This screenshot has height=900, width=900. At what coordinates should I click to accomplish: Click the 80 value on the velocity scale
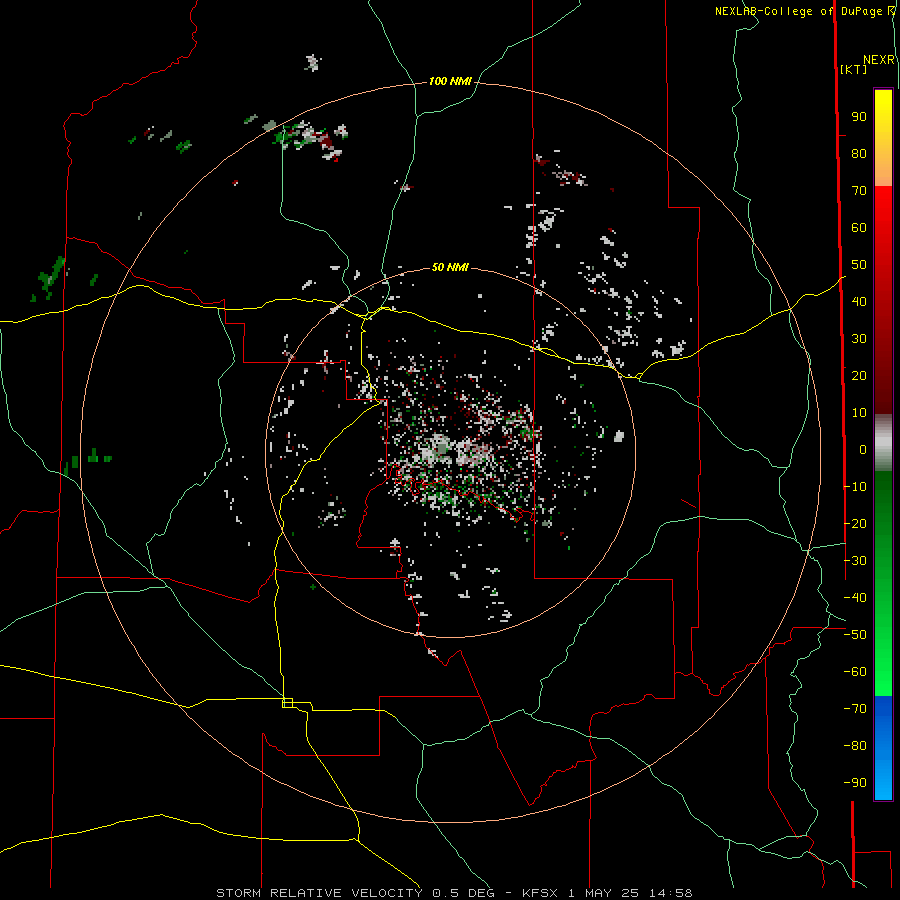859,154
